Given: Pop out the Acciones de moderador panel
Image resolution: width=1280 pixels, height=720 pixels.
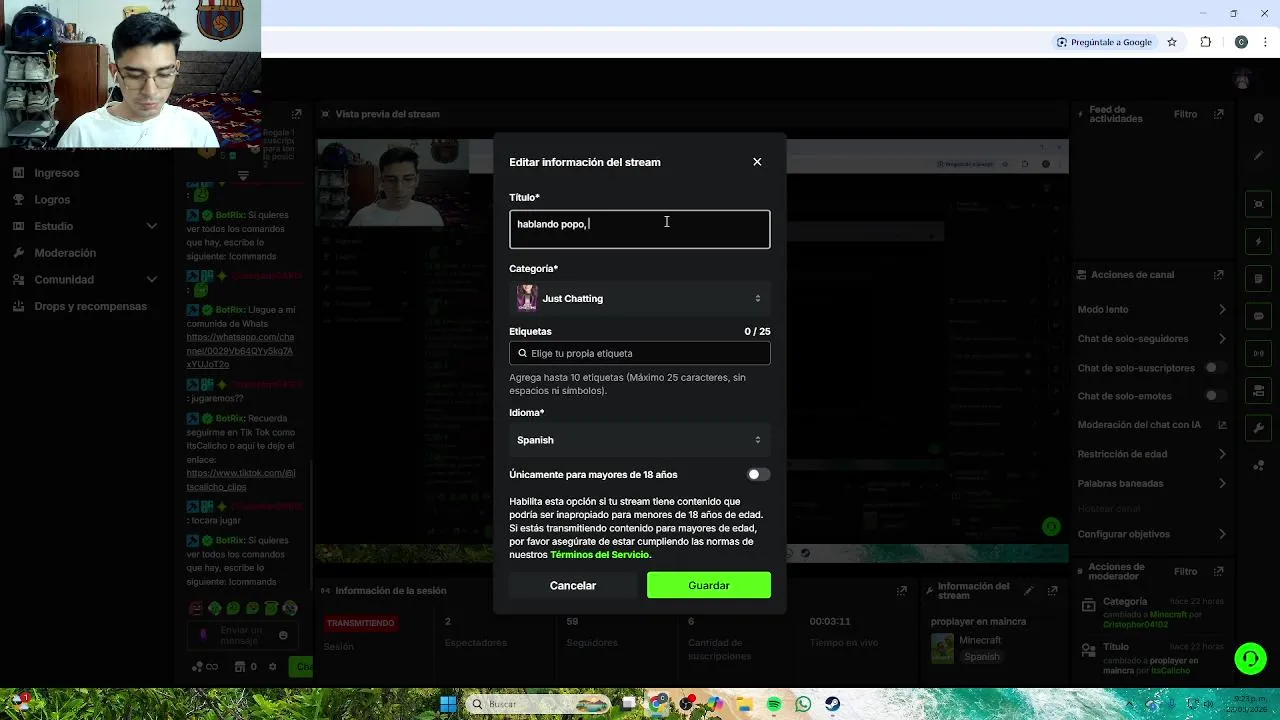Looking at the screenshot, I should tap(1218, 572).
